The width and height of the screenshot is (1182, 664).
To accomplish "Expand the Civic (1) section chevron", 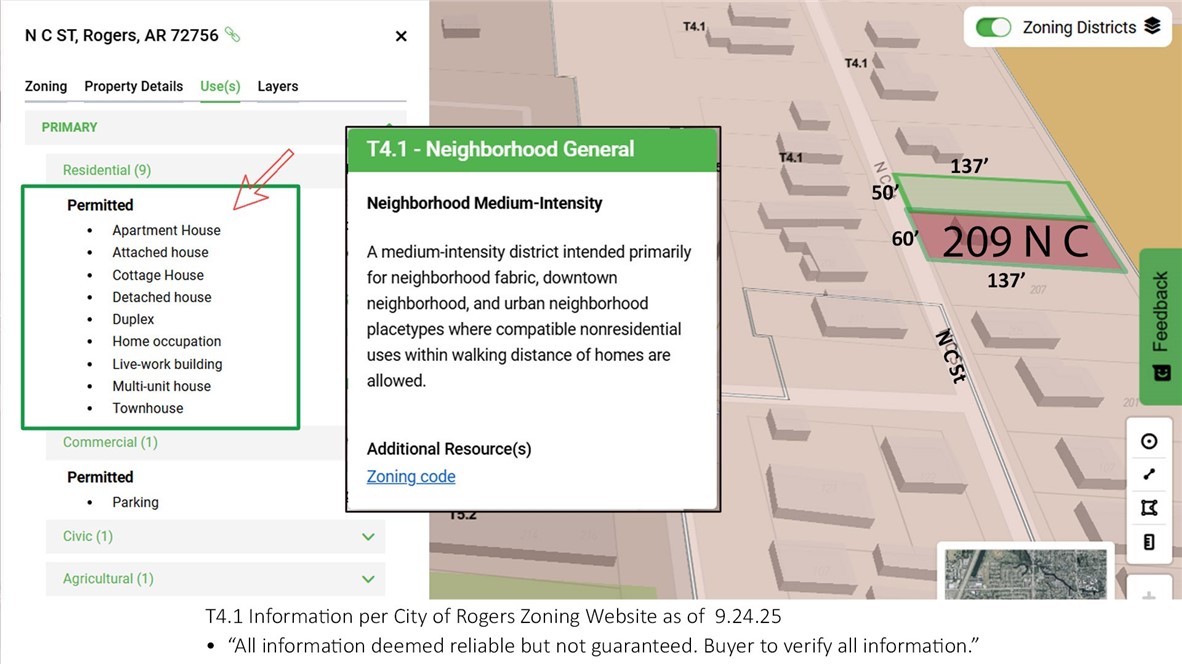I will click(x=368, y=537).
